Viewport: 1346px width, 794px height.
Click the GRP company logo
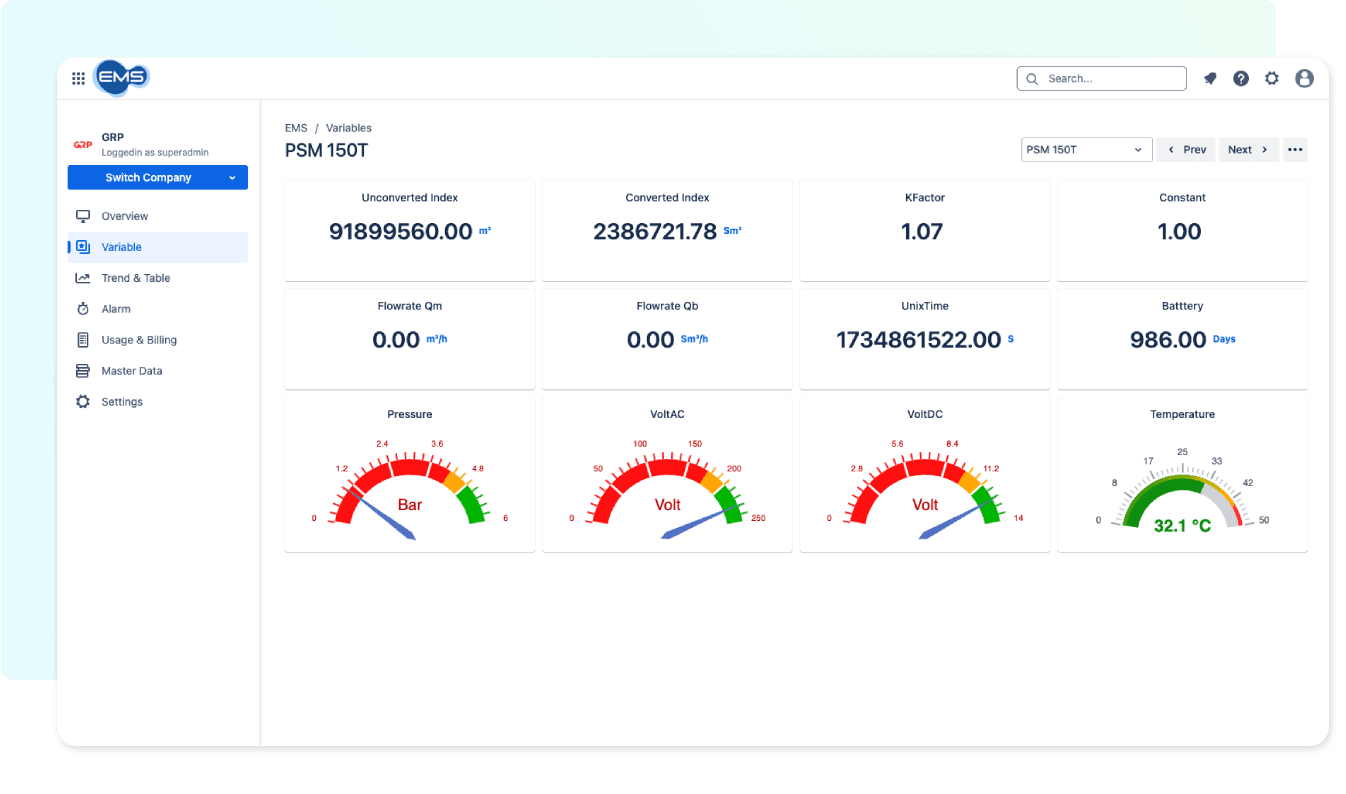click(83, 145)
